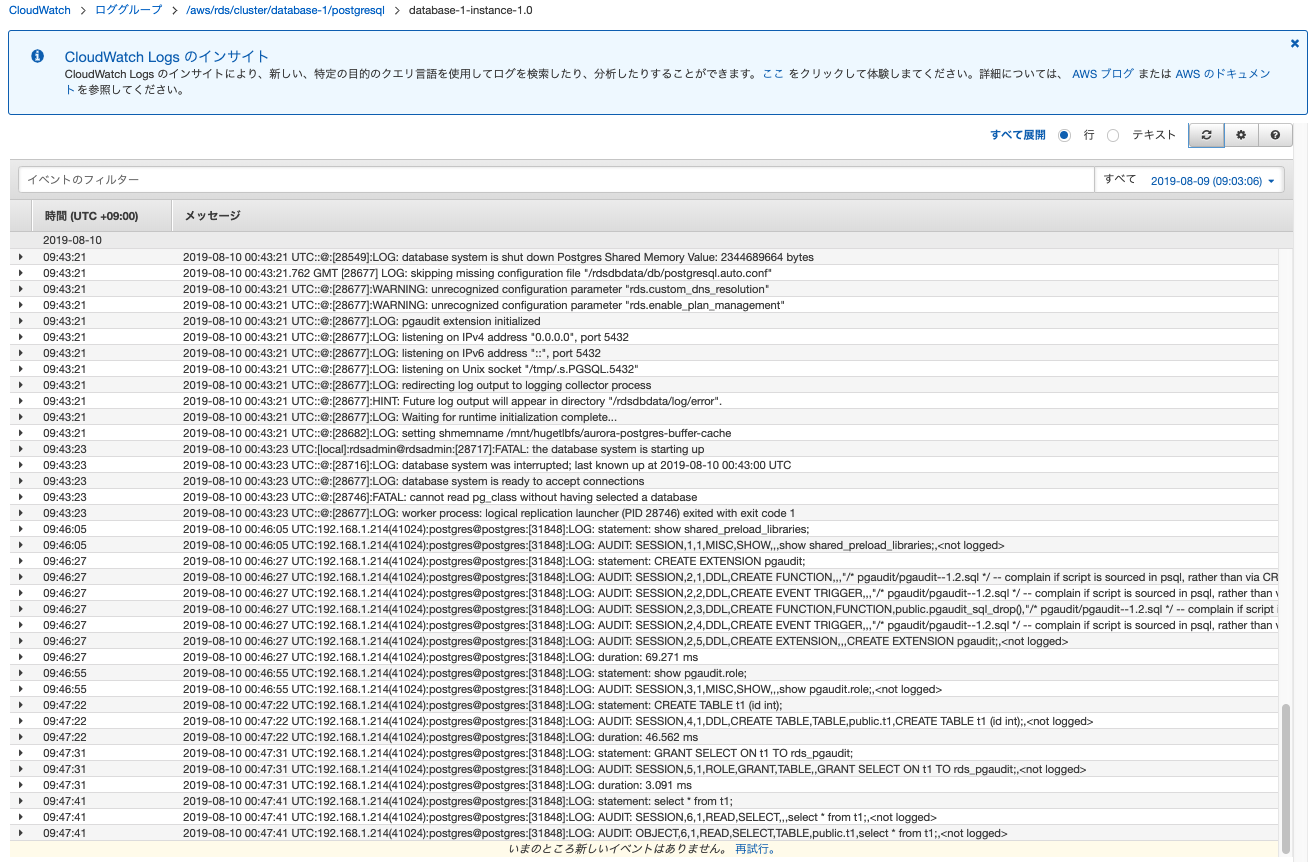Select the 'redirecting log output to logging collector' message
The image size is (1308, 862).
417,385
